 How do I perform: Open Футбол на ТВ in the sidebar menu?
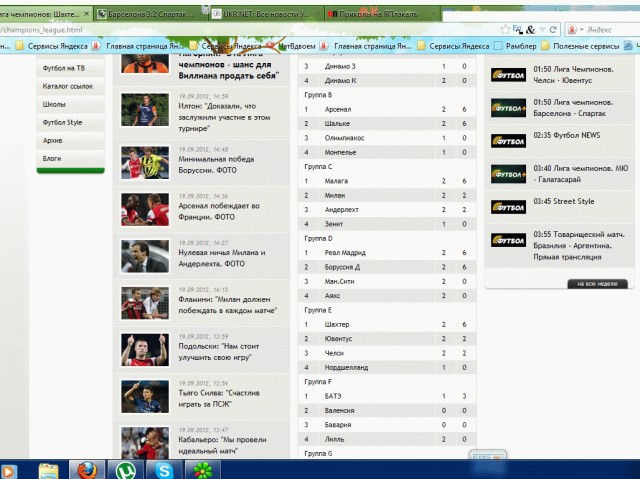(71, 68)
